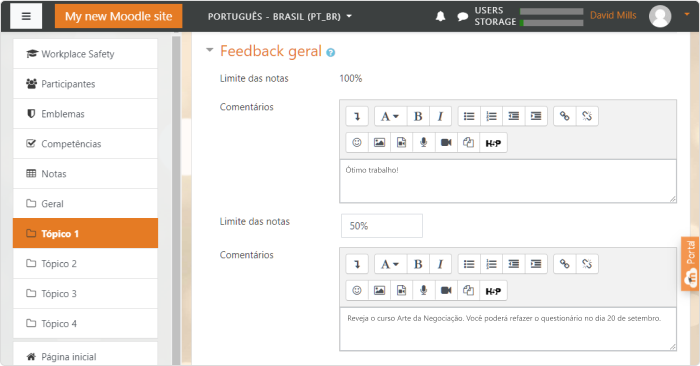Click the David Mills user name link

[x=613, y=15]
